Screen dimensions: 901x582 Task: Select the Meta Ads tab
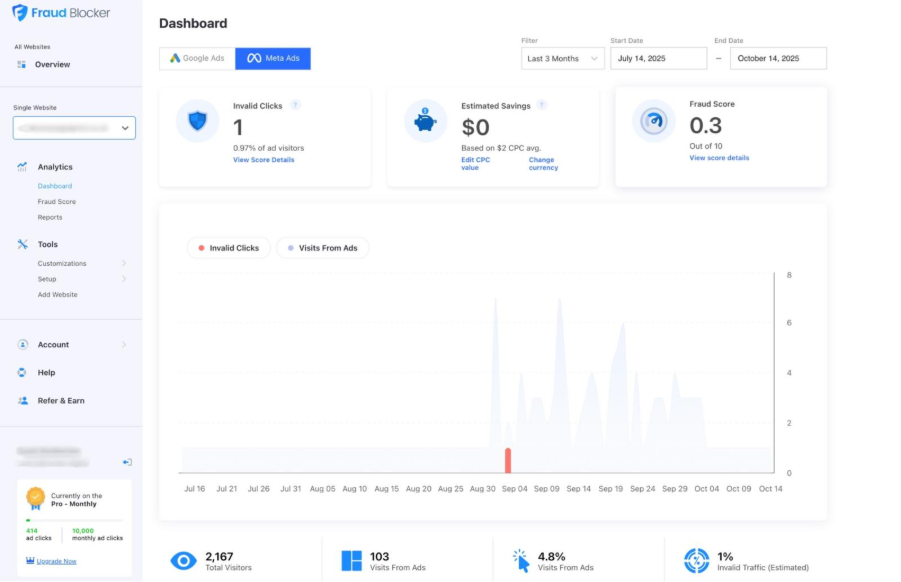tap(272, 58)
